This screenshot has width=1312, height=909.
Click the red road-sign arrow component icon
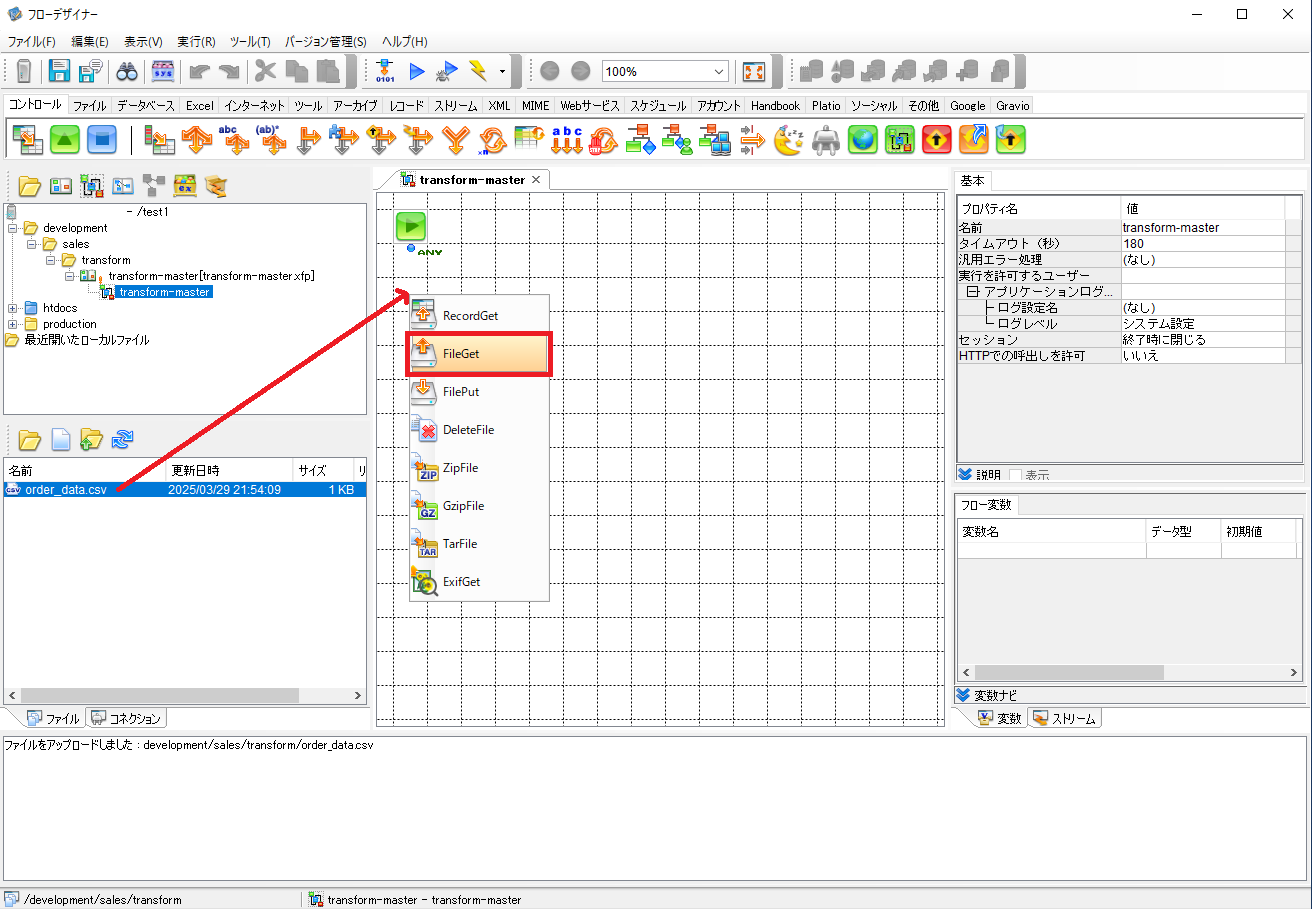[936, 139]
